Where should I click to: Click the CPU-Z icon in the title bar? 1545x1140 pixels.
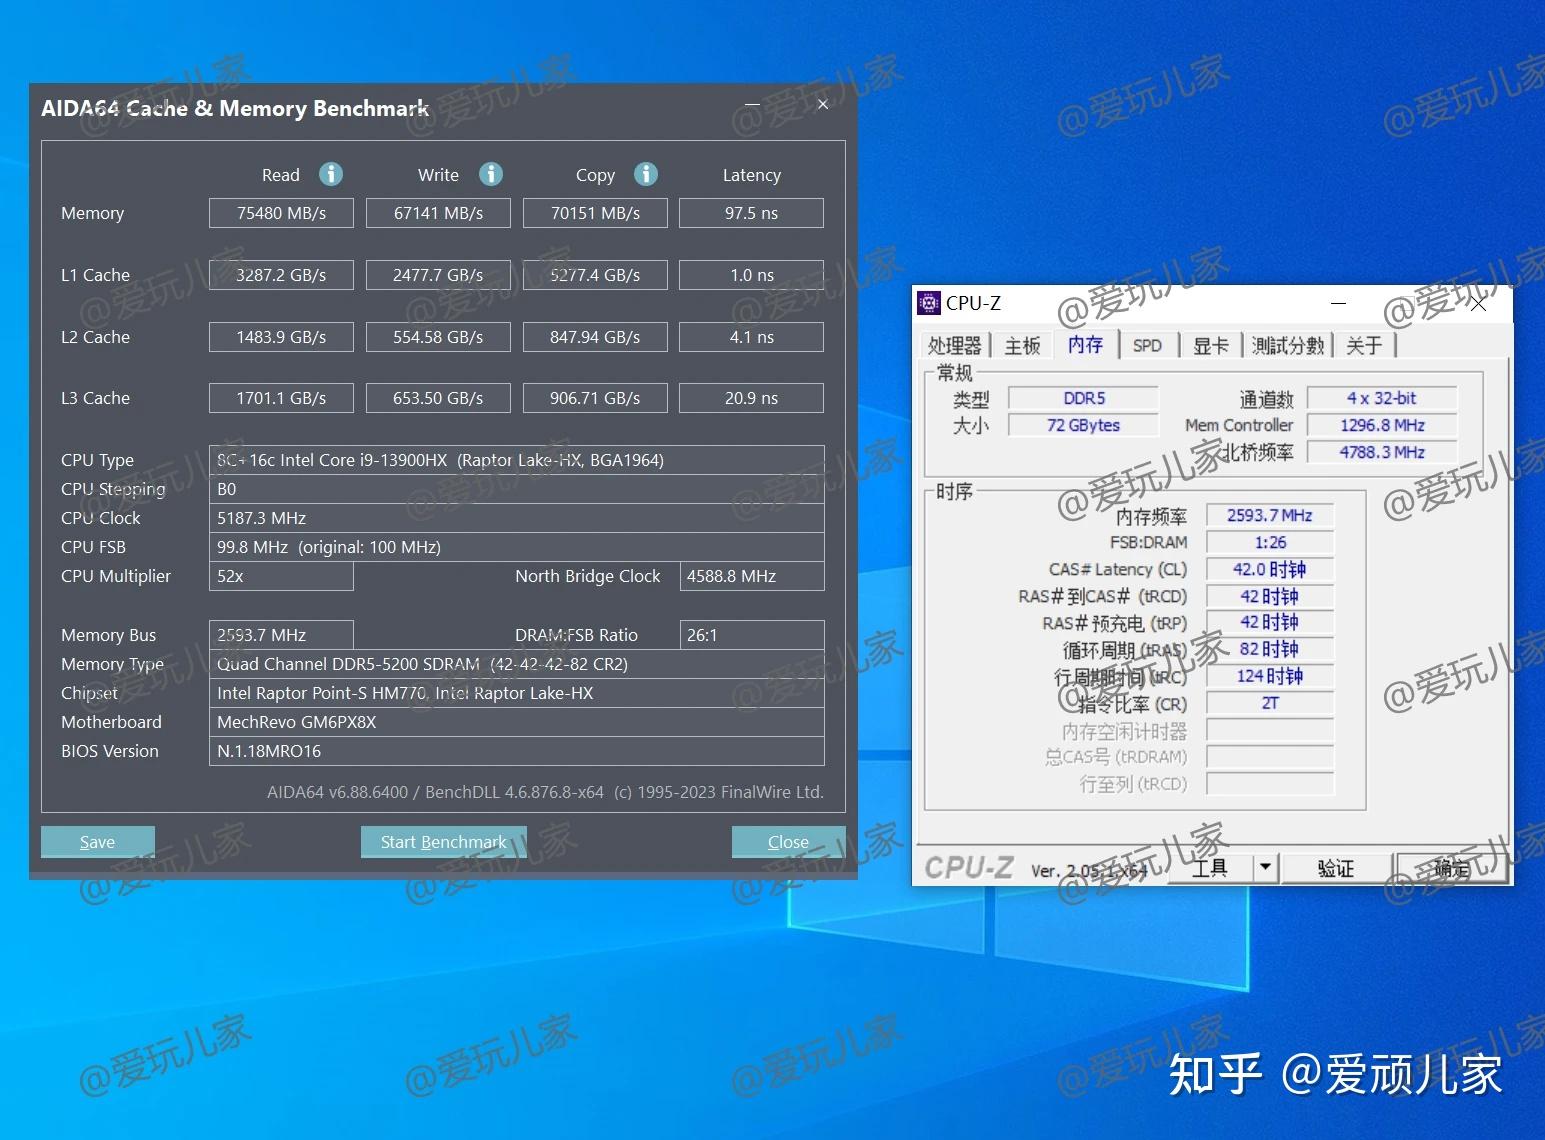(930, 302)
